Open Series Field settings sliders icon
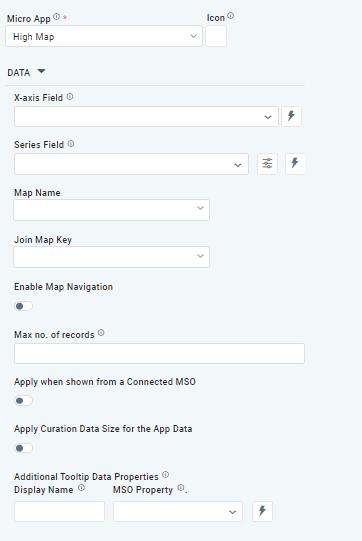 point(267,163)
